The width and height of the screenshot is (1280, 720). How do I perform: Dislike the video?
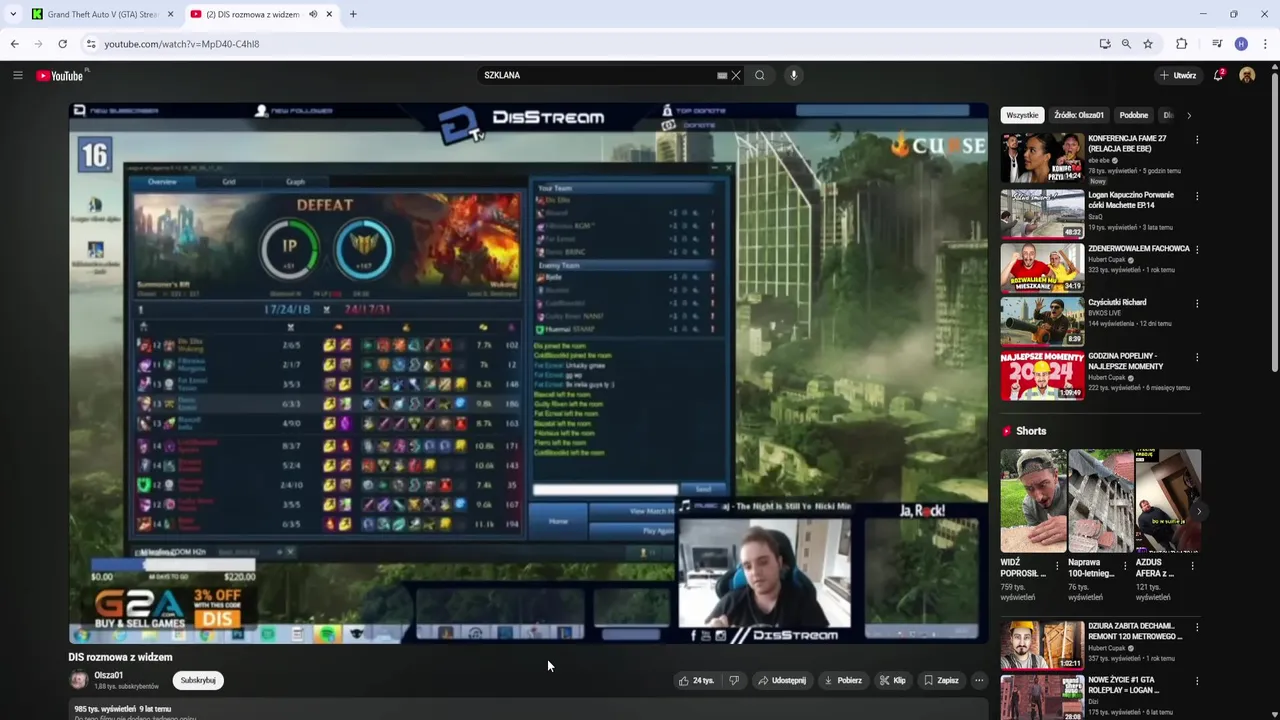(734, 680)
